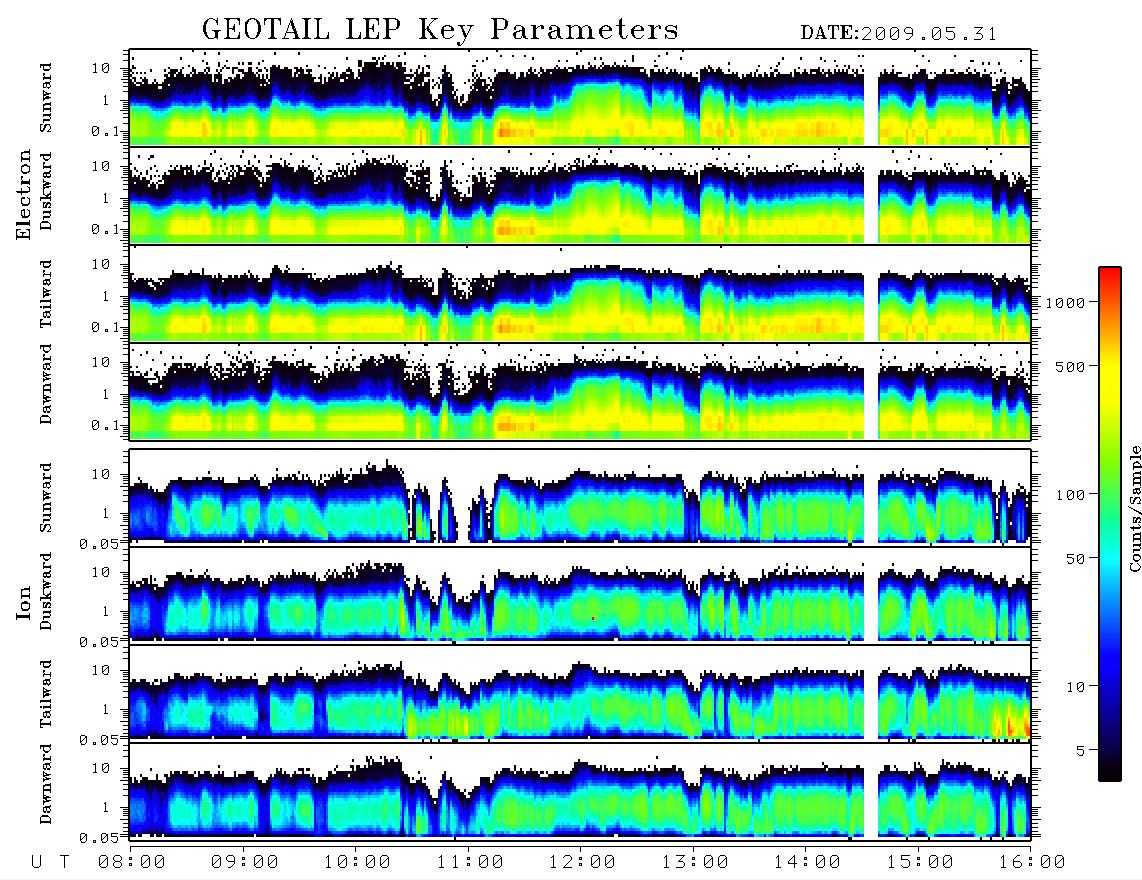Click the 14:00 time axis label
Screen dimensions: 1142x880
click(x=807, y=862)
